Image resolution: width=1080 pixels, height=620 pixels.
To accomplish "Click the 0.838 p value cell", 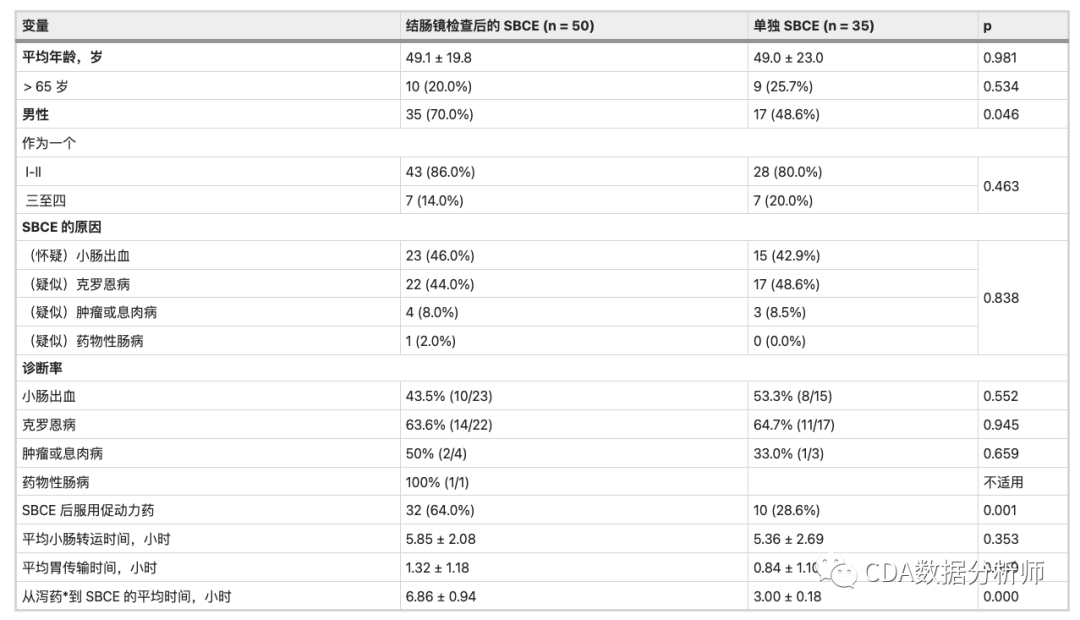I will 1001,298.
